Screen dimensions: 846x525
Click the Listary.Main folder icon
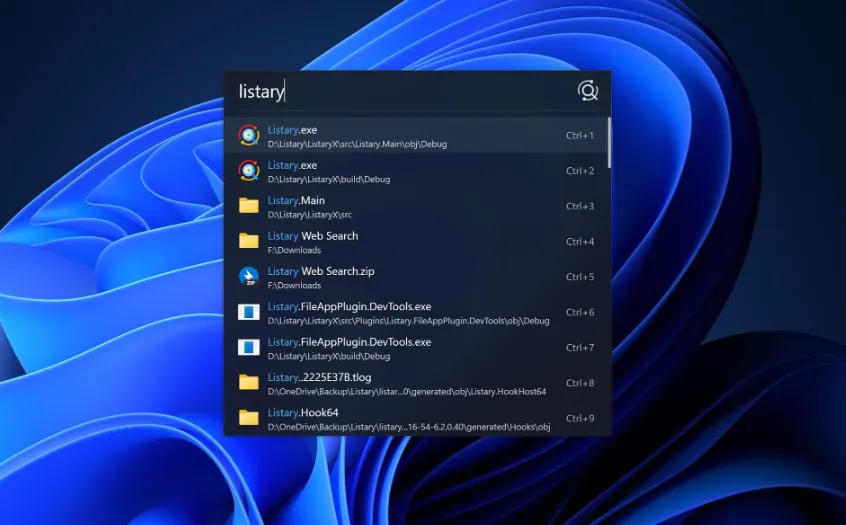(249, 206)
